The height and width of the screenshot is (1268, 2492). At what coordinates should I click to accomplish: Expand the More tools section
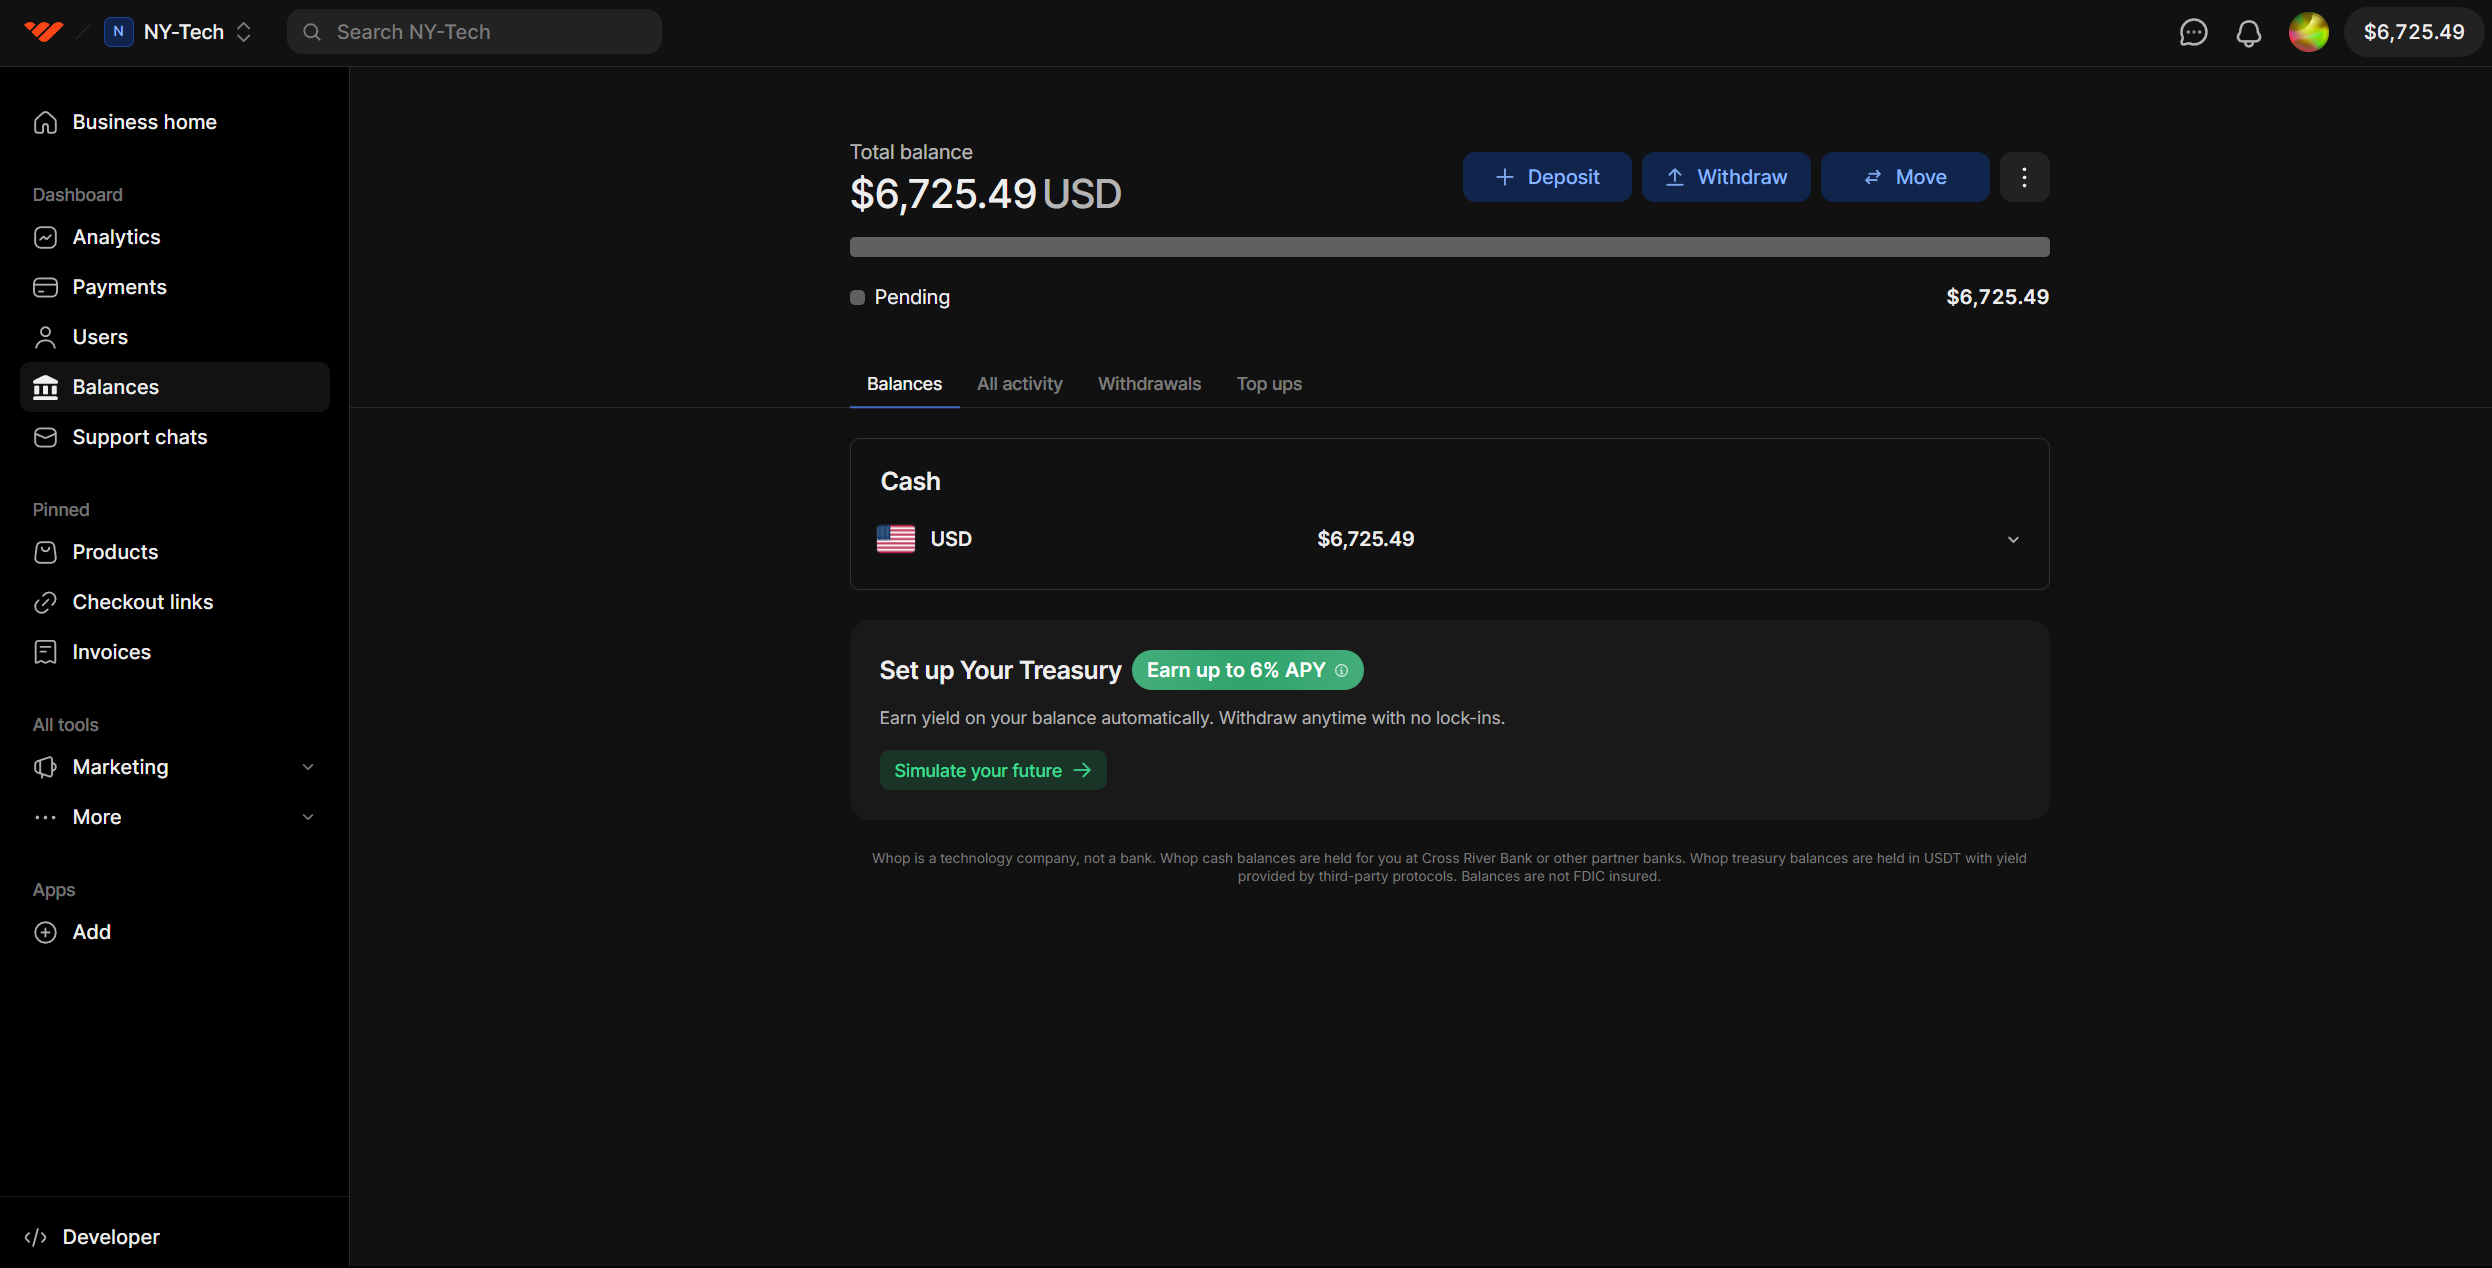click(308, 817)
